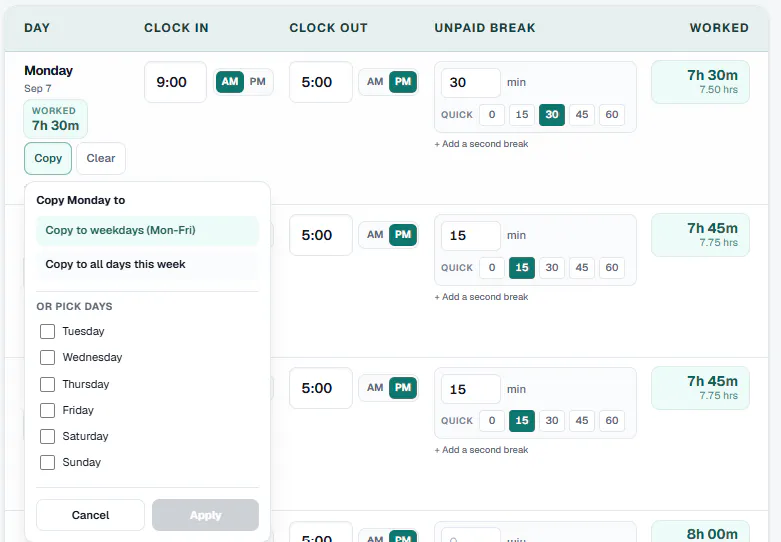Image resolution: width=781 pixels, height=542 pixels.
Task: Select the UNPAID BREAK column header
Action: point(485,28)
